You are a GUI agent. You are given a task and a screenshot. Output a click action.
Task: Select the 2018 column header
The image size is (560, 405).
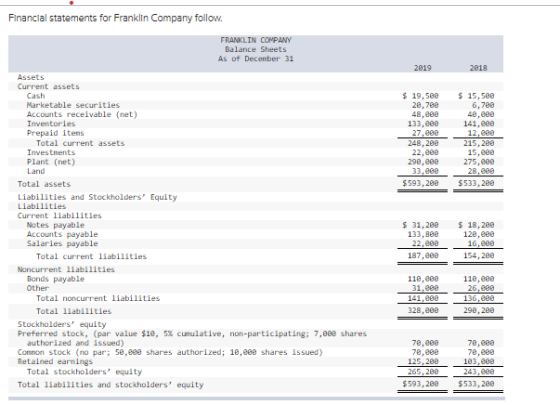[478, 68]
